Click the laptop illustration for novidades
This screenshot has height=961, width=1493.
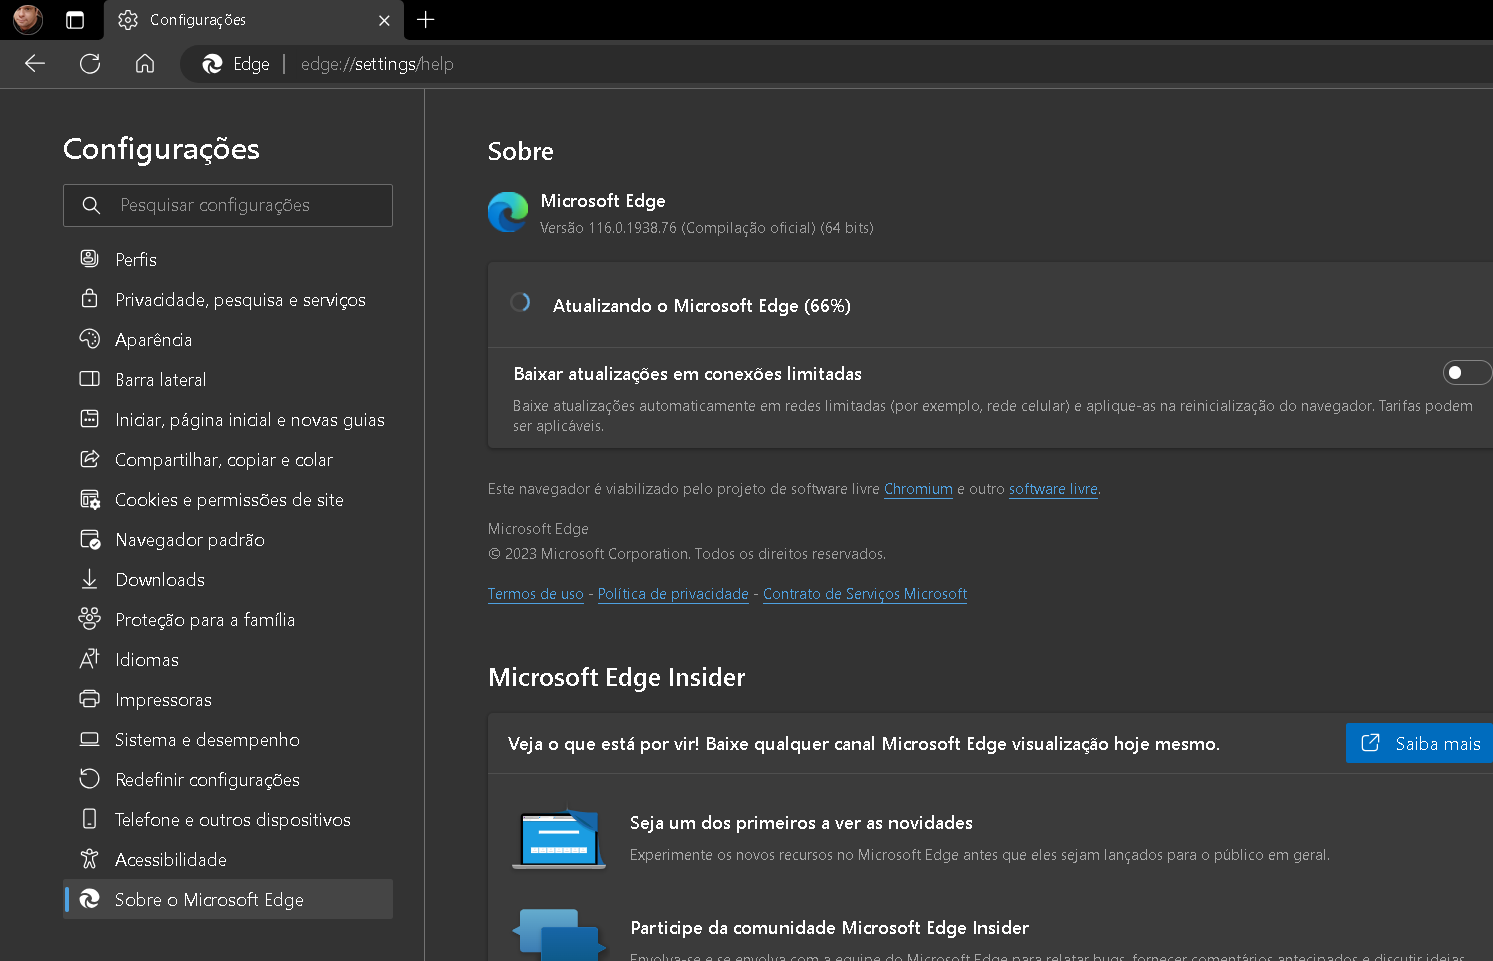point(559,838)
